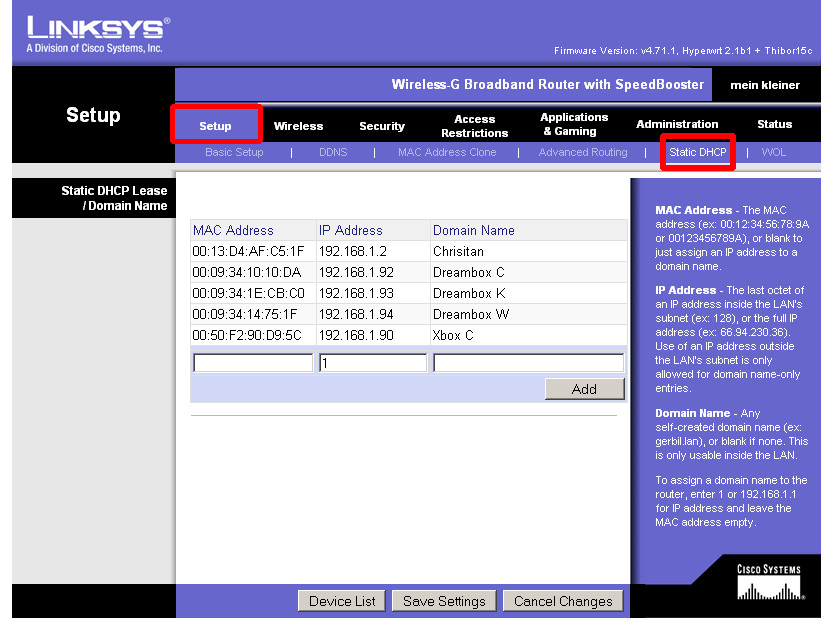Viewport: 839px width, 631px height.
Task: Click the empty MAC Address input field
Action: pos(253,363)
